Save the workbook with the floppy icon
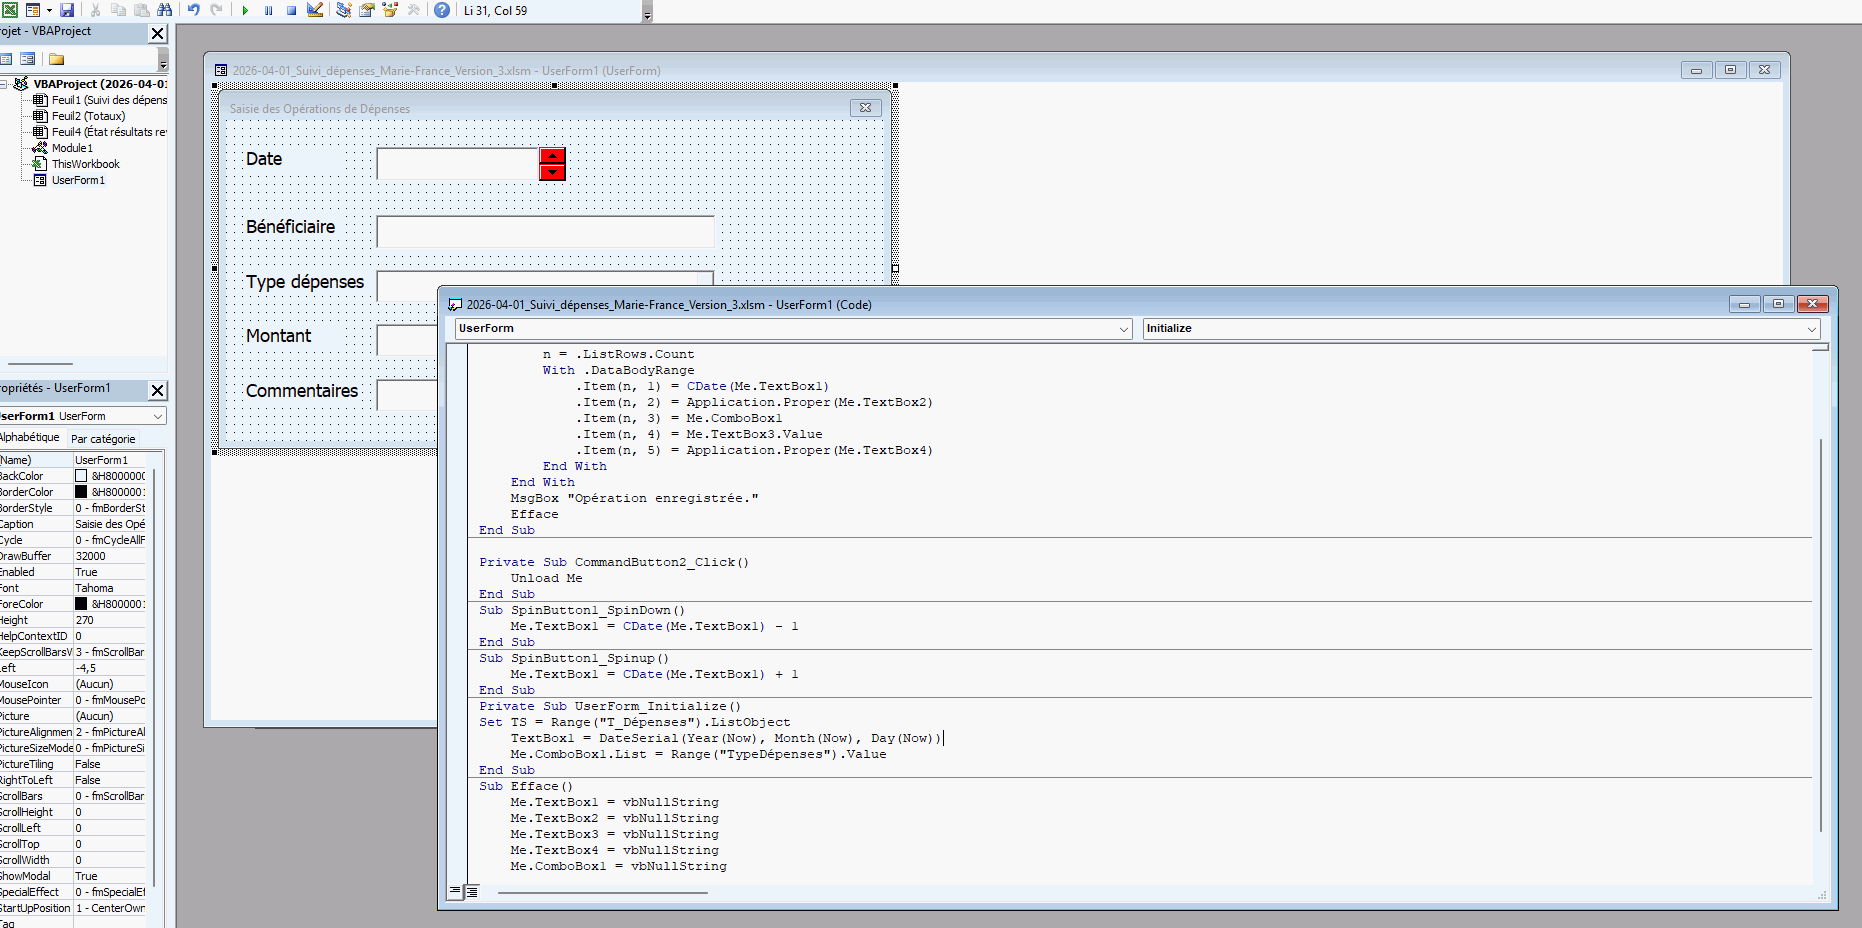The width and height of the screenshot is (1862, 928). coord(67,10)
